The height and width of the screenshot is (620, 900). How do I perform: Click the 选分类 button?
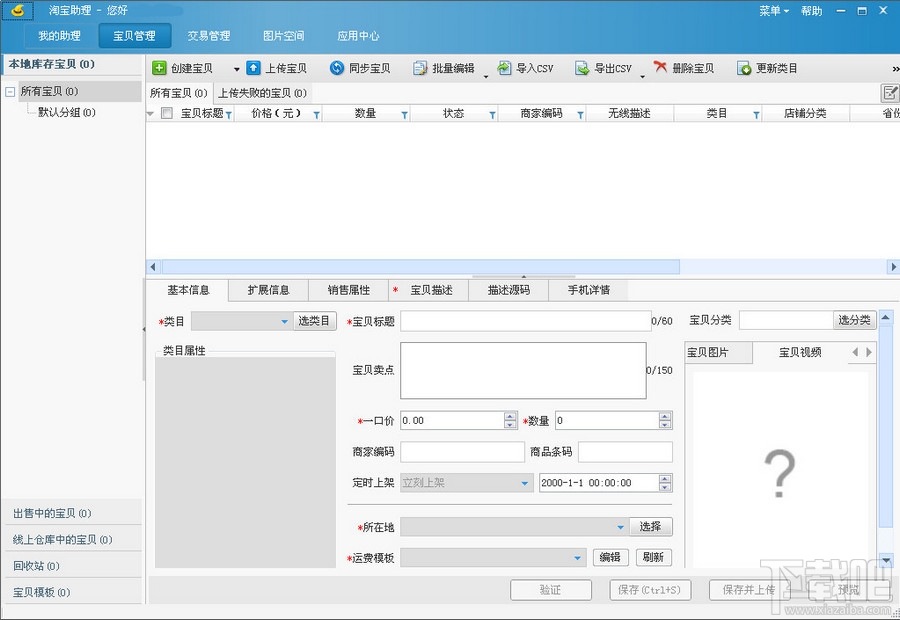click(855, 320)
